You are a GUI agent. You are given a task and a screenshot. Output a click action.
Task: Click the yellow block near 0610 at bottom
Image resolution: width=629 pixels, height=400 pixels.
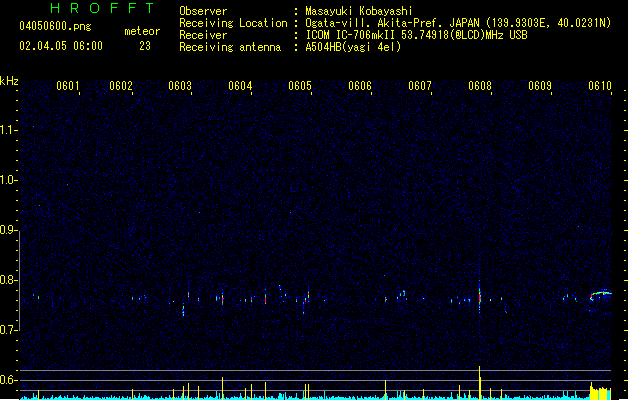click(600, 391)
